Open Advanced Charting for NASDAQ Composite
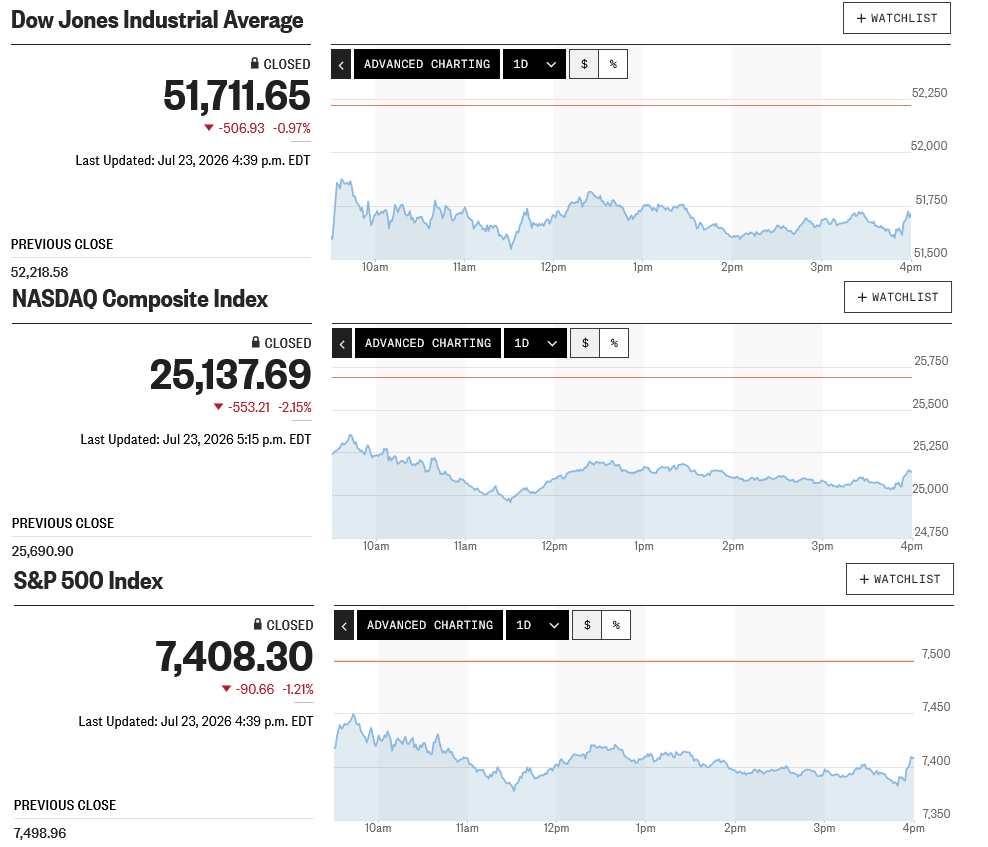Viewport: 988px width, 847px height. click(x=428, y=343)
